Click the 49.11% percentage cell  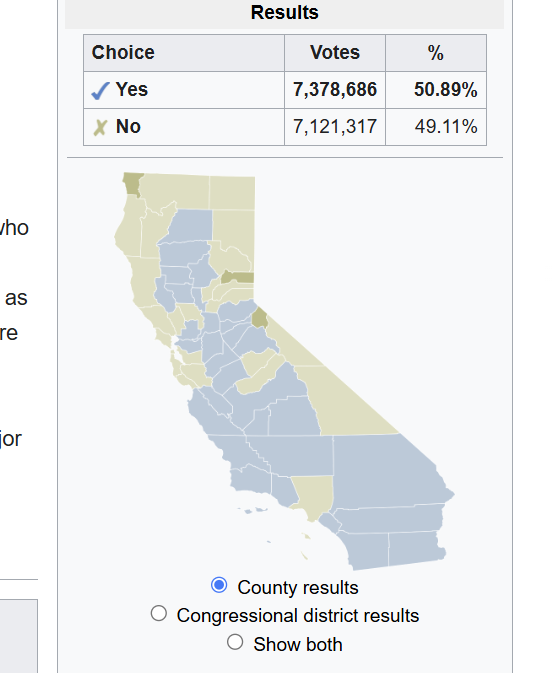436,127
